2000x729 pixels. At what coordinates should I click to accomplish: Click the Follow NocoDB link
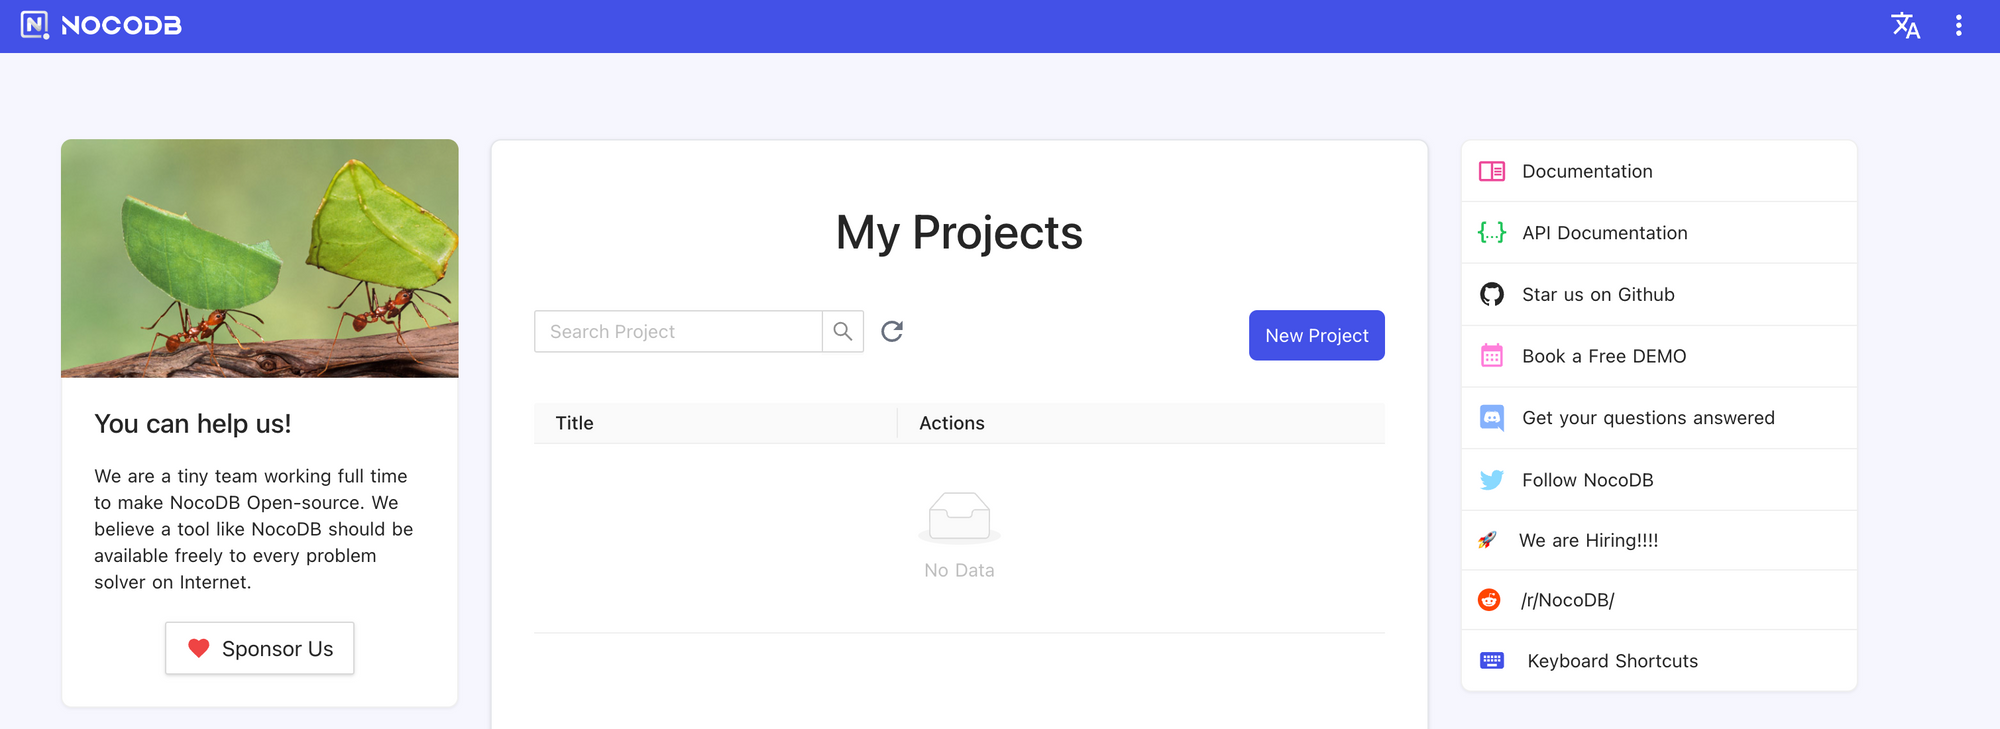click(x=1586, y=480)
